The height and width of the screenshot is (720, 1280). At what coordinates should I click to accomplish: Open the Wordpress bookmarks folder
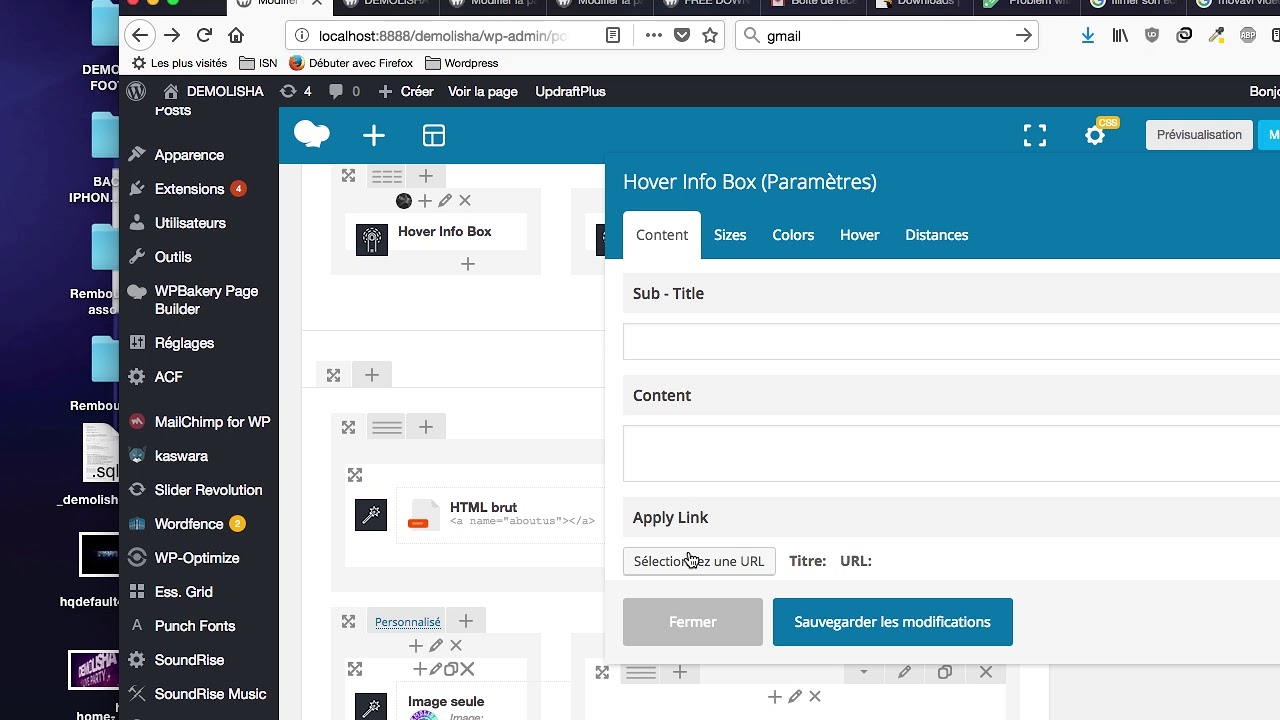click(x=462, y=63)
